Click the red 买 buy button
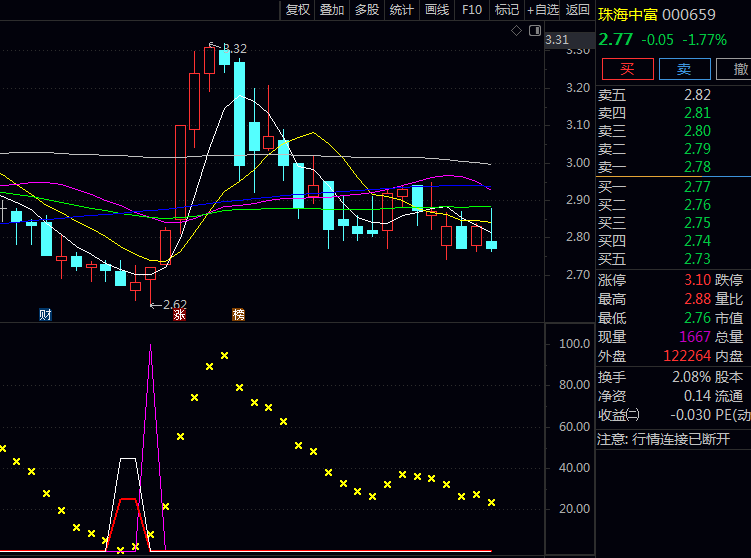 627,69
